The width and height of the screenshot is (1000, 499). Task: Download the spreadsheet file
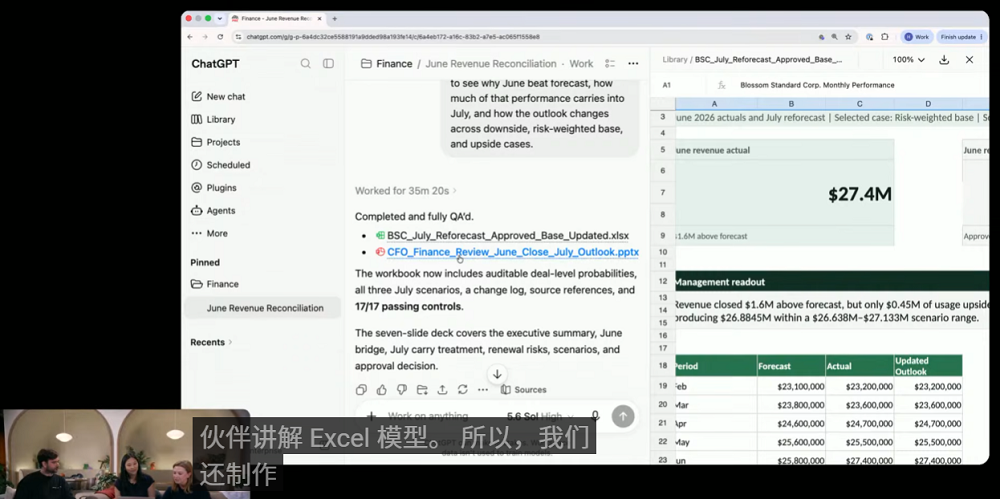[x=945, y=59]
